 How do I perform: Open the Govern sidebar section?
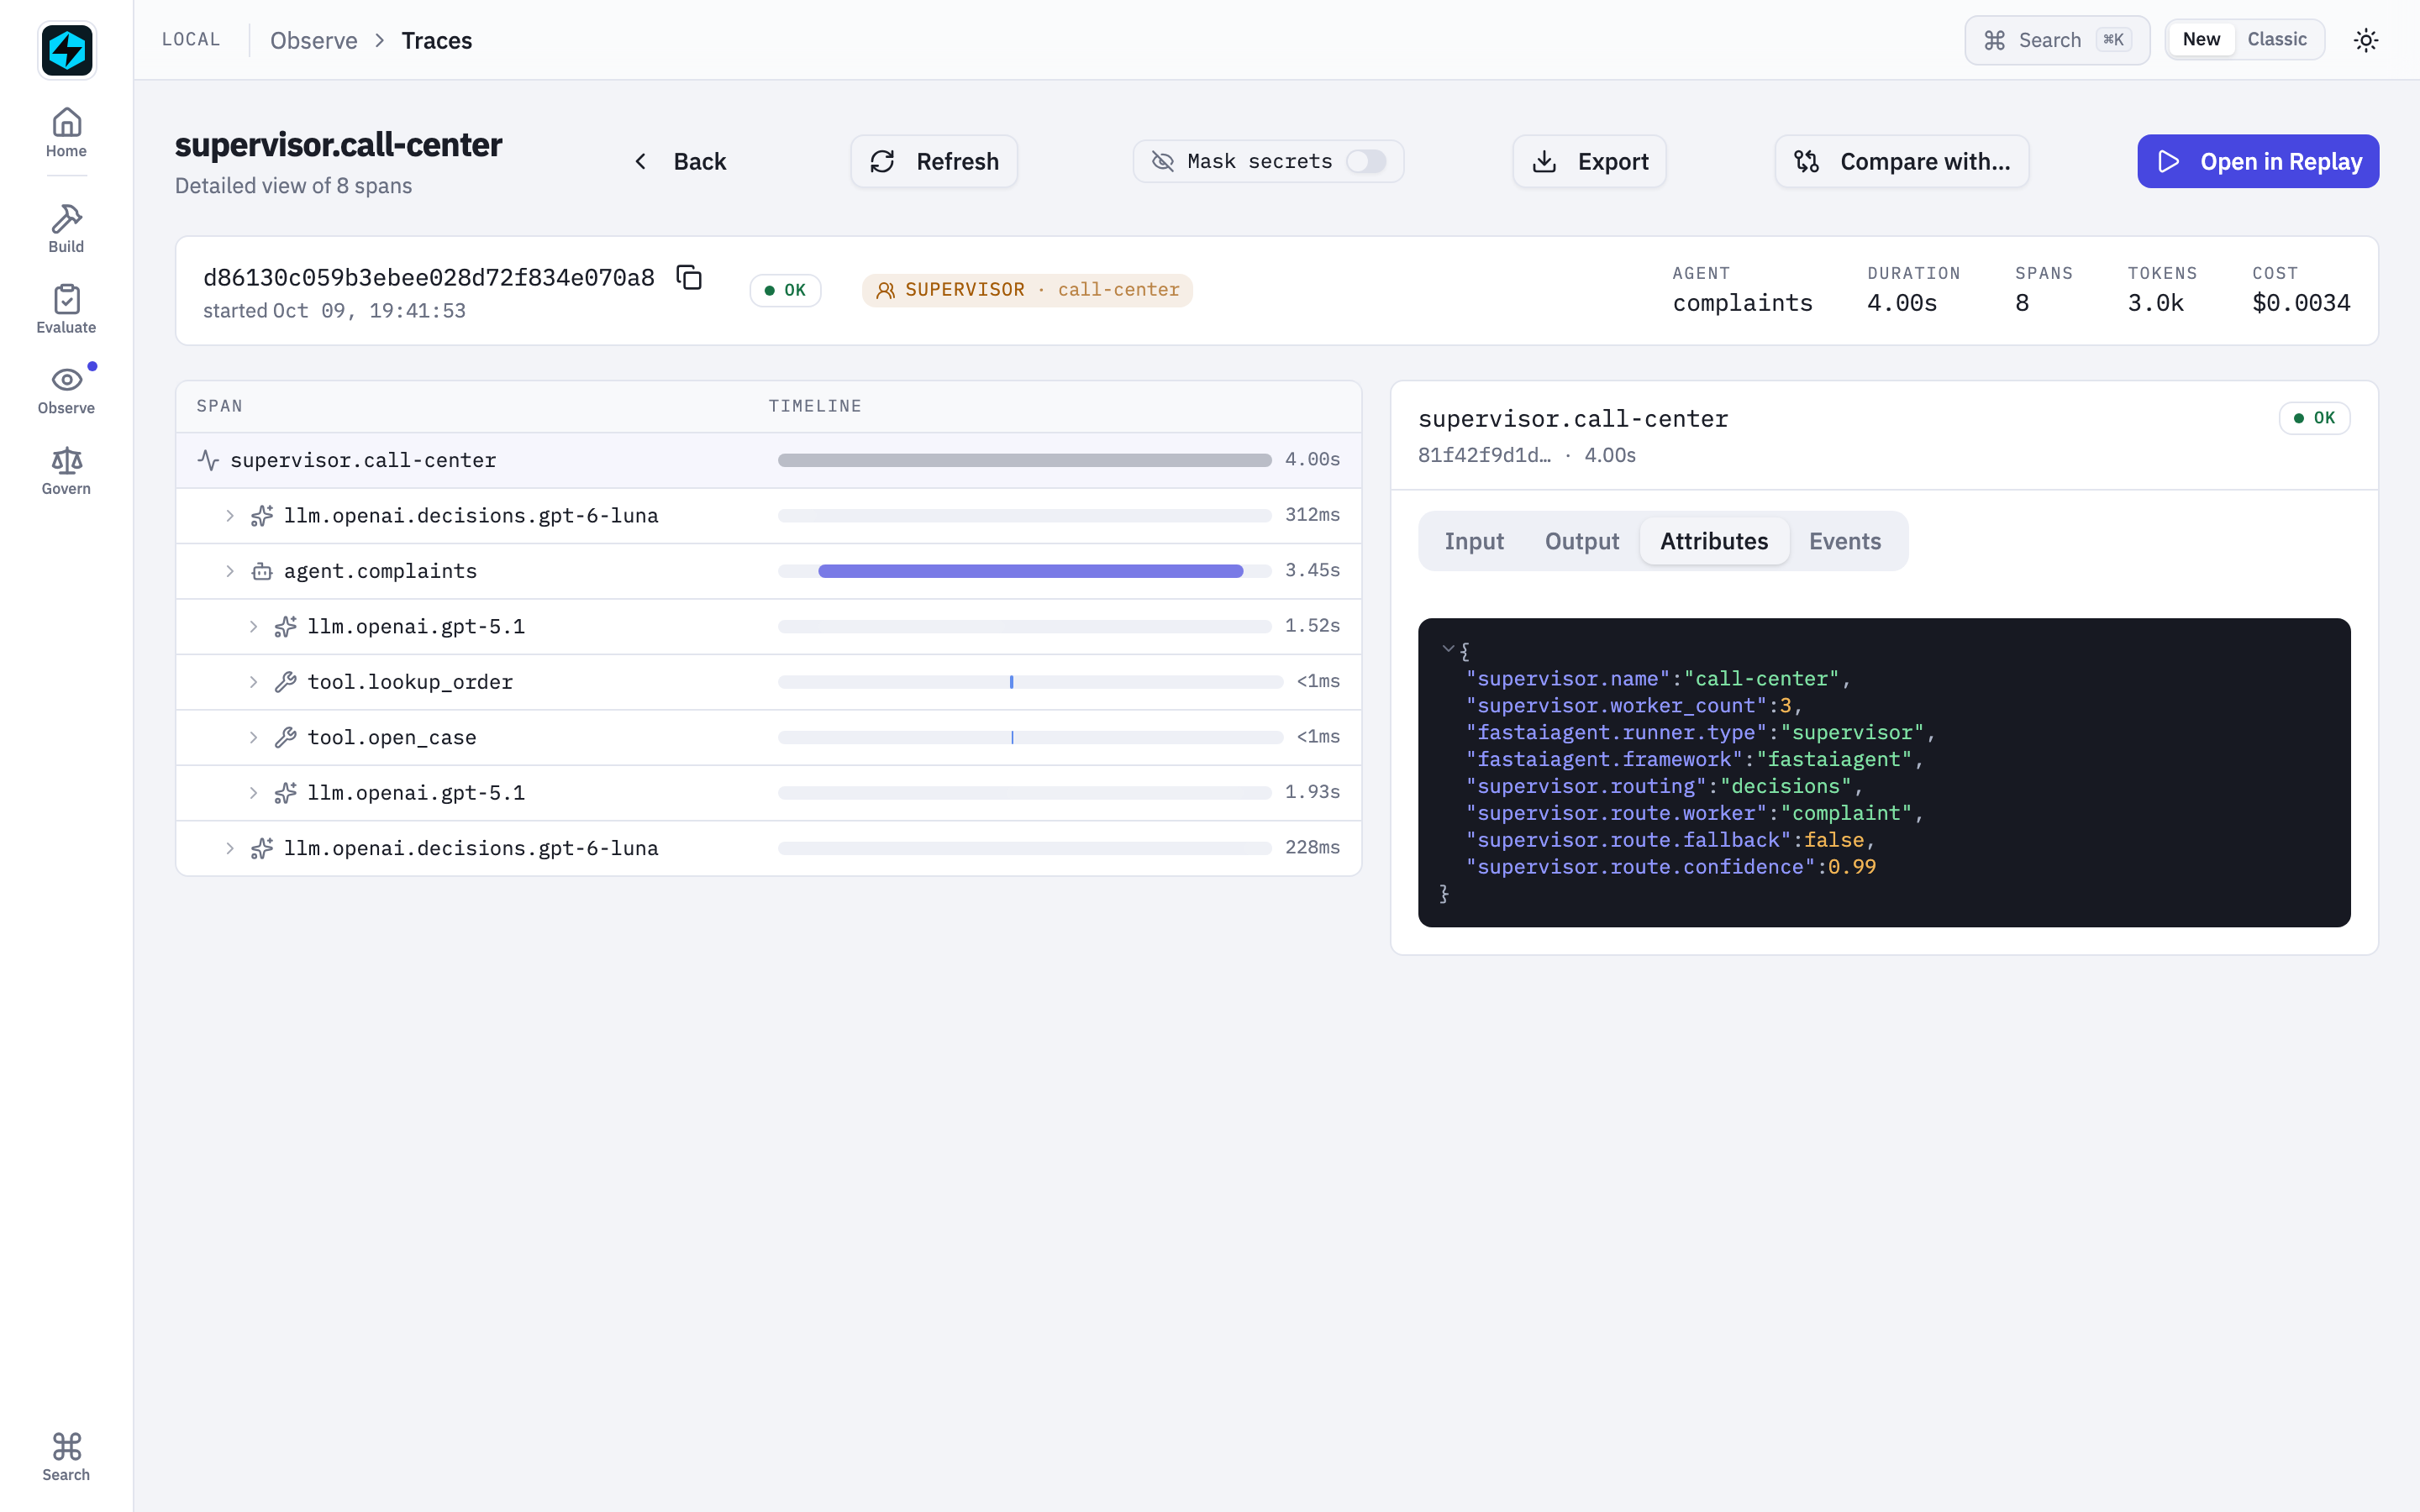[66, 471]
